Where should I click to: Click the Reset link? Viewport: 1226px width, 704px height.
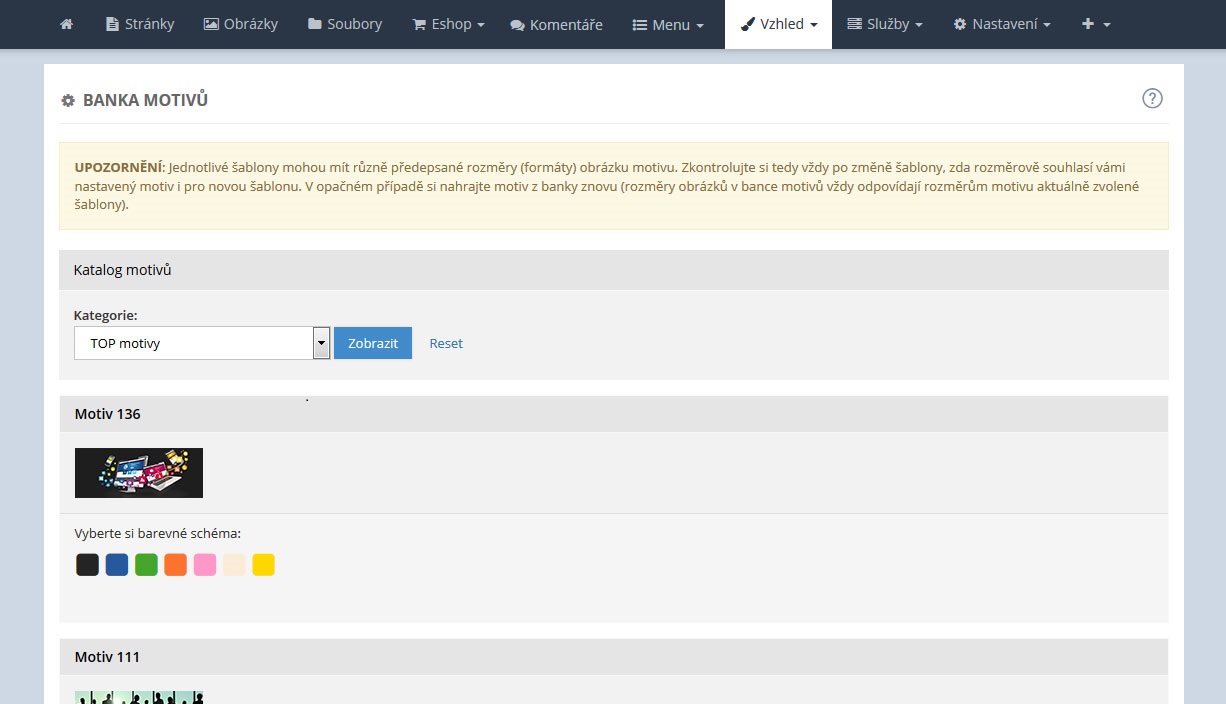click(446, 343)
